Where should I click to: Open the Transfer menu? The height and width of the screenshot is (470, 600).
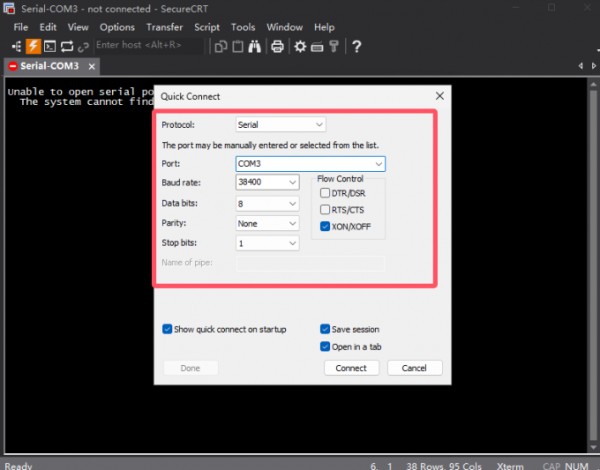(165, 27)
